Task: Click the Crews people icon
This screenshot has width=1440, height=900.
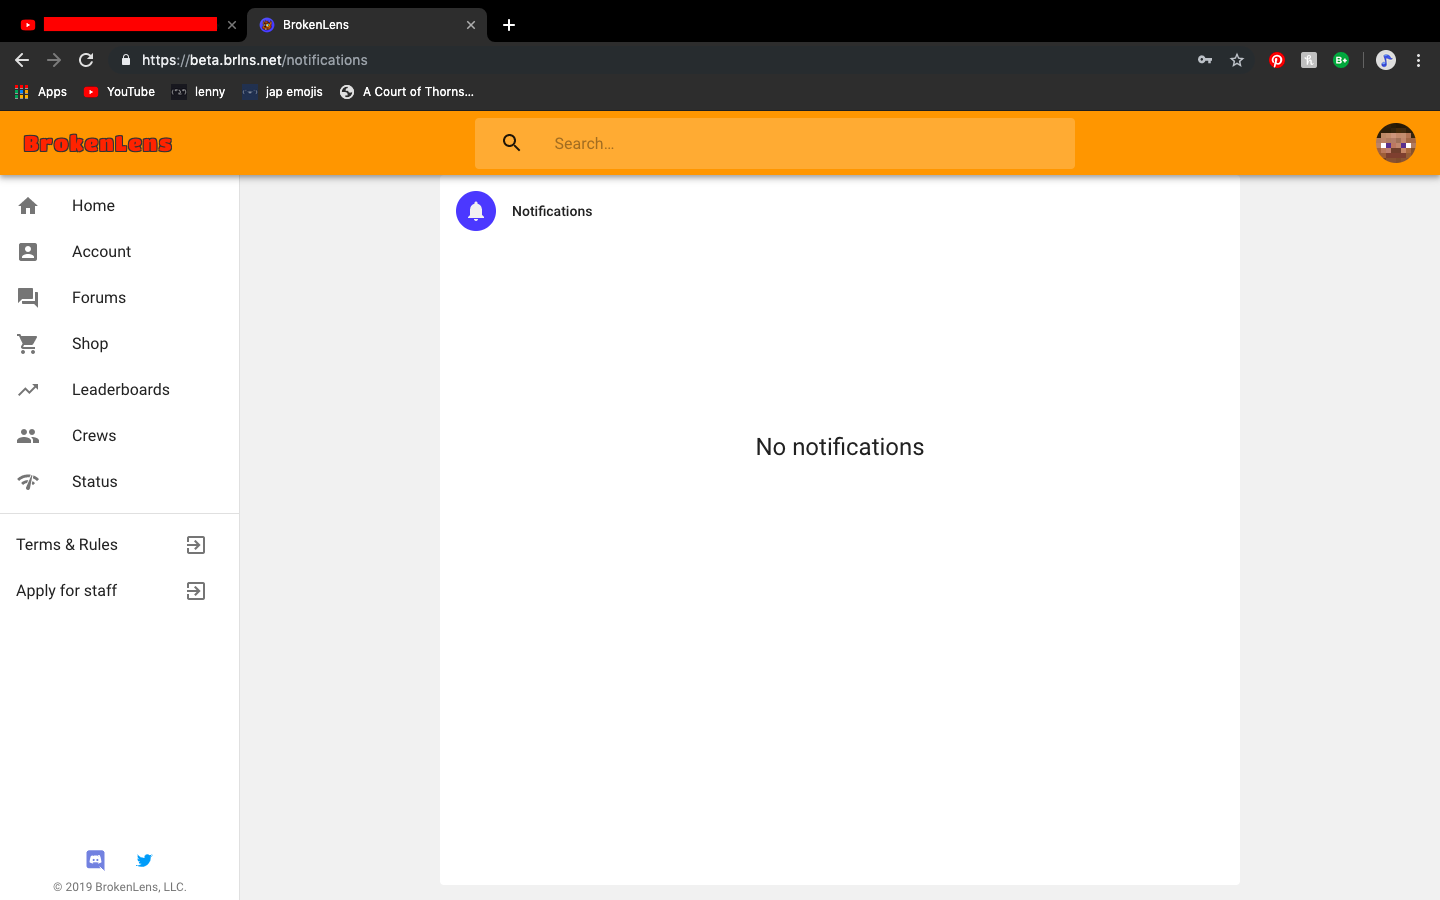Action: click(28, 436)
